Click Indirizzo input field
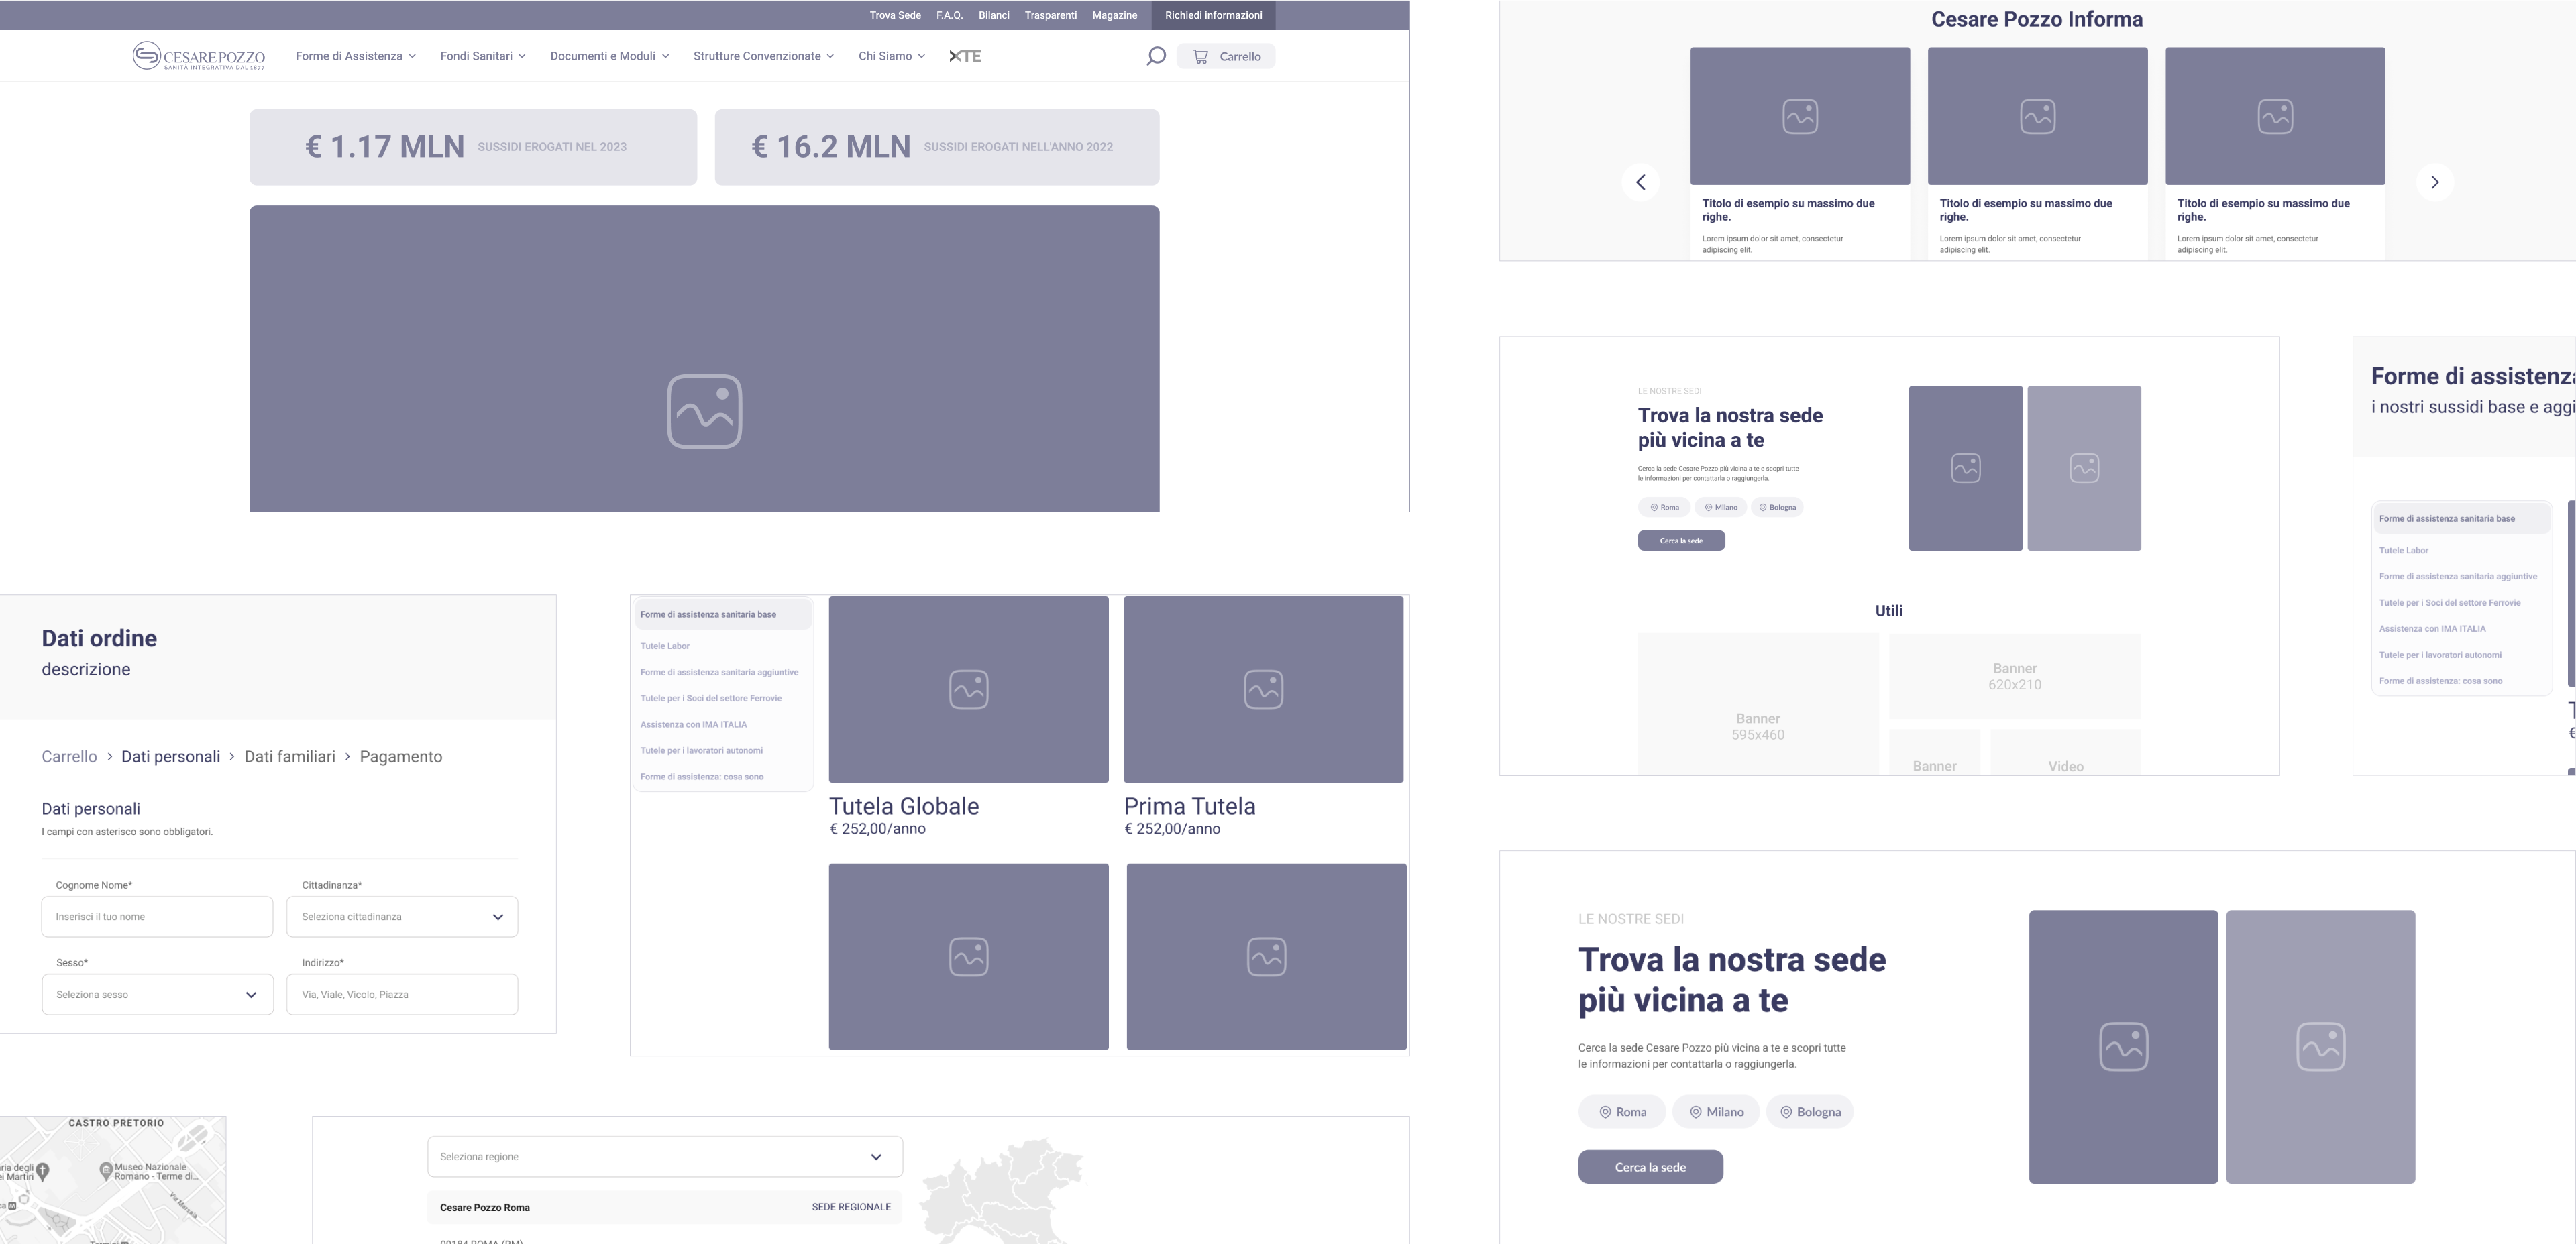The width and height of the screenshot is (2576, 1244). click(402, 995)
